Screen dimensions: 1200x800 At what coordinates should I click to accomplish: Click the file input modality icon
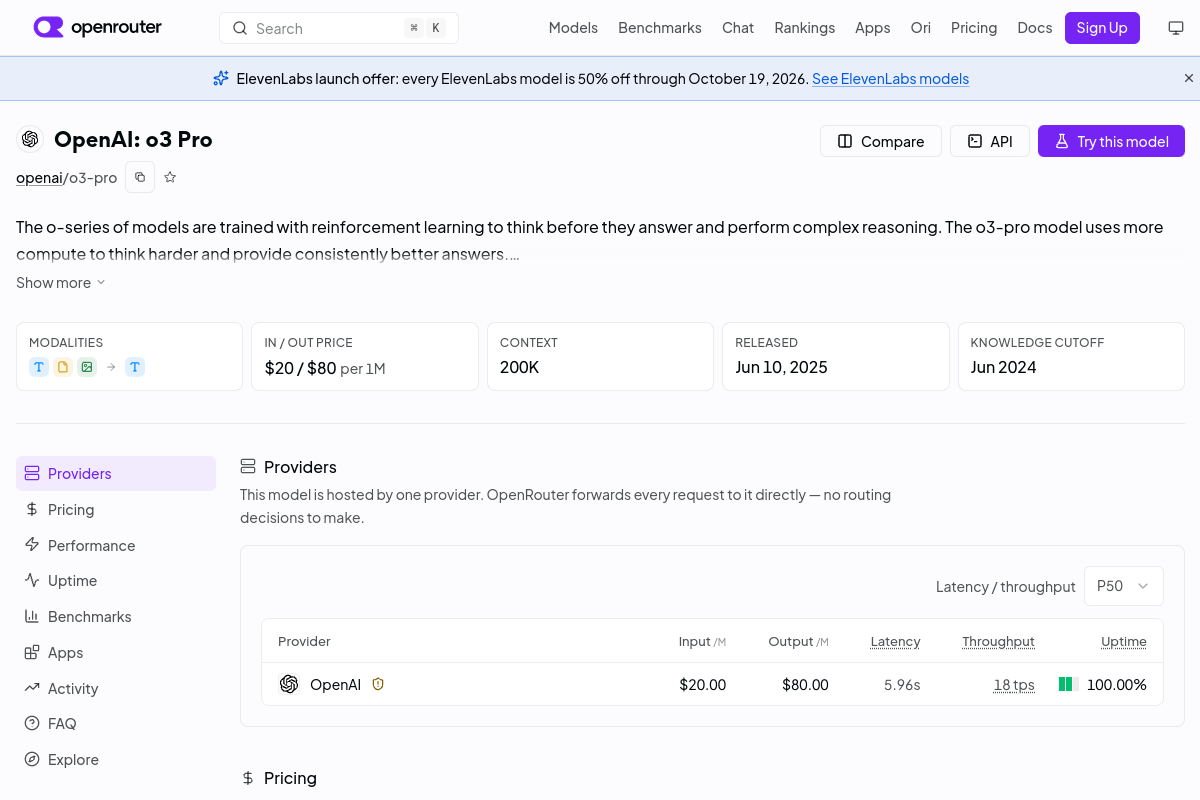[63, 367]
